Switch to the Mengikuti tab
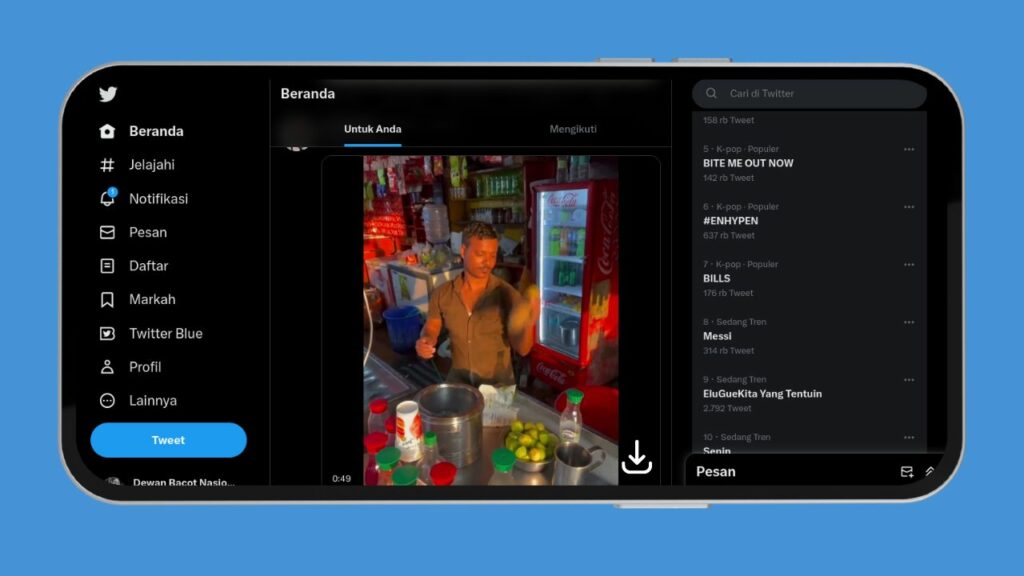 tap(573, 129)
